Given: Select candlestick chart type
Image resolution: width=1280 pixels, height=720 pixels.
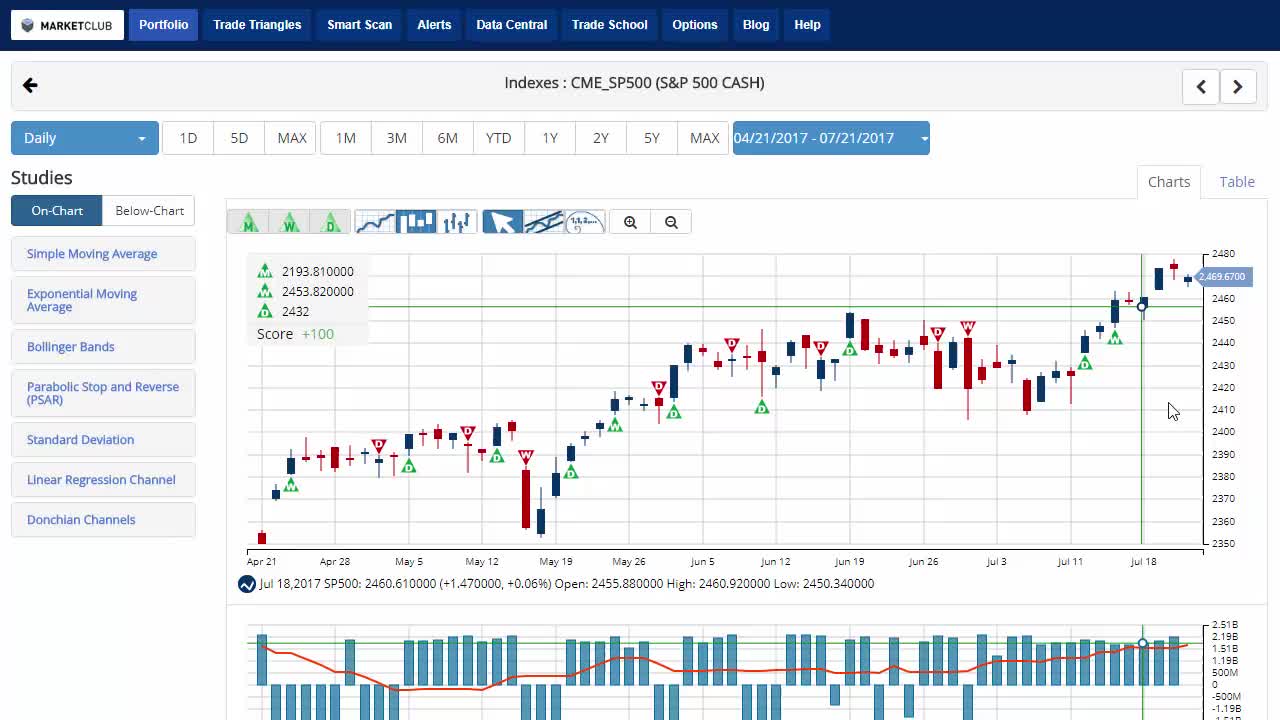Looking at the screenshot, I should point(416,222).
